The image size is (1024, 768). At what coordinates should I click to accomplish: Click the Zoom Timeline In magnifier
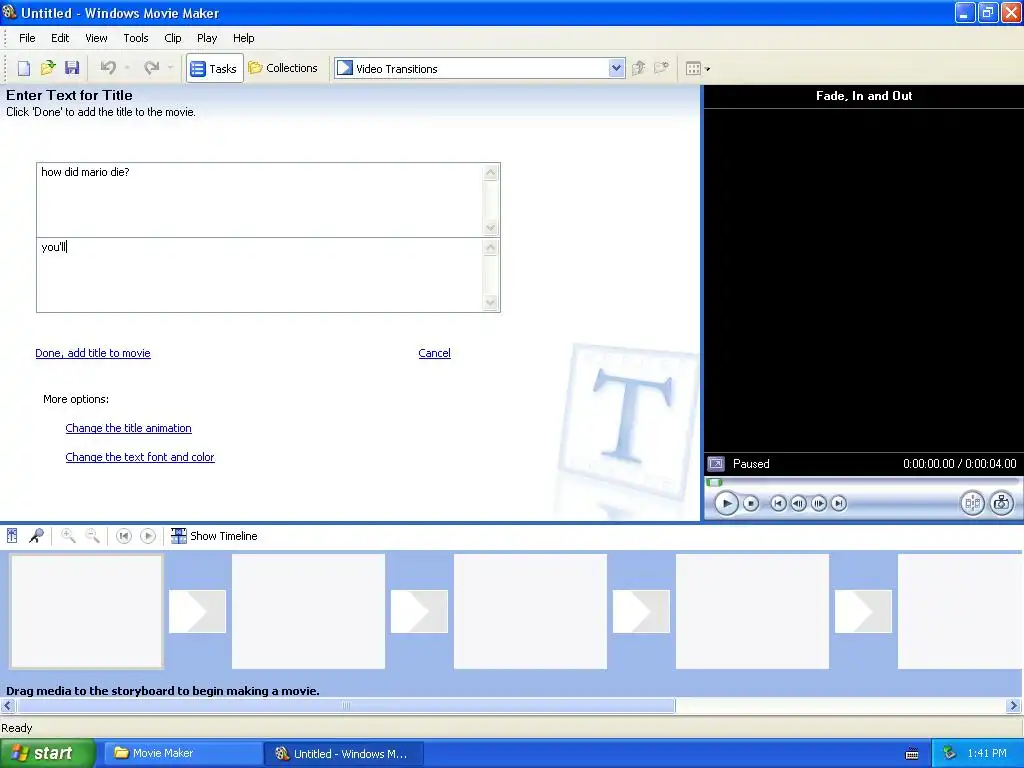68,536
